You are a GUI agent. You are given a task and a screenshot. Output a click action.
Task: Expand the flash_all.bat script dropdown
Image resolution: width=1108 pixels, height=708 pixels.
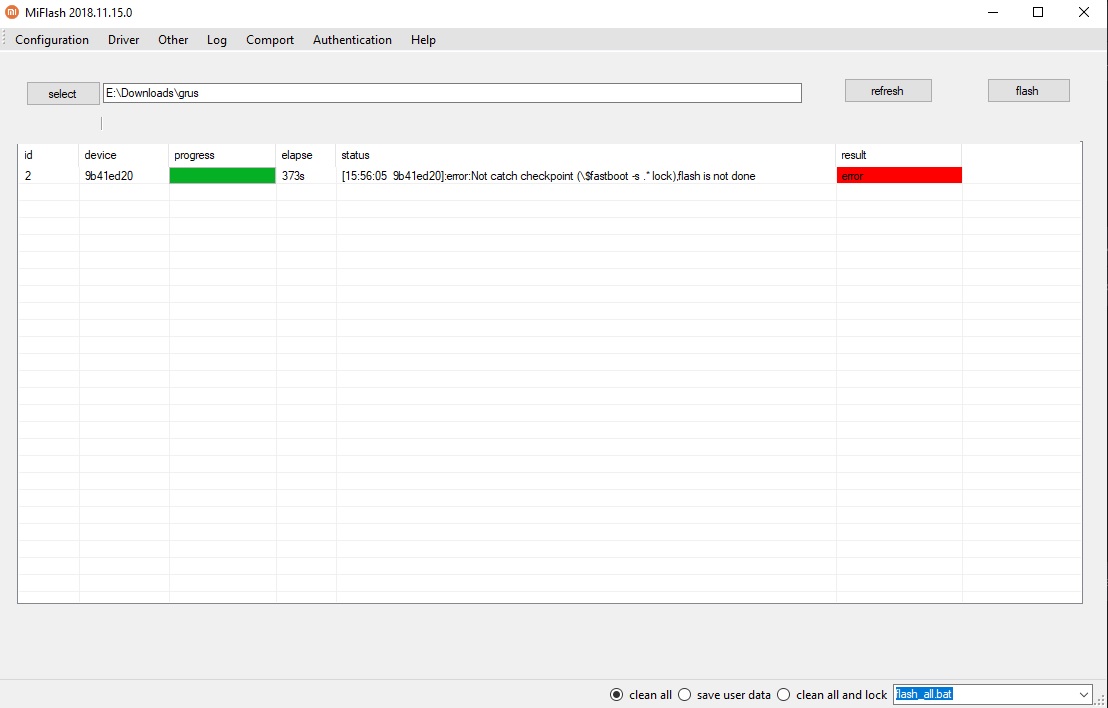tap(1084, 695)
